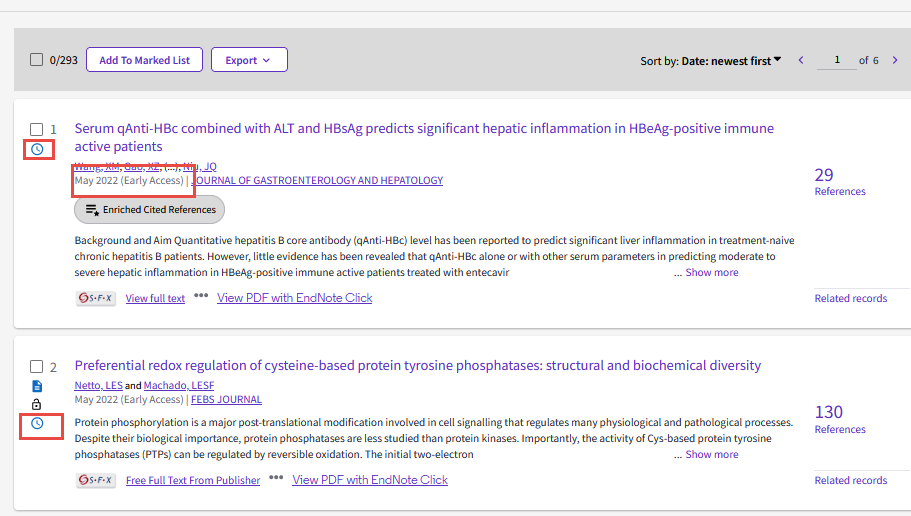Viewport: 911px width, 516px height.
Task: Open Journal of Gastroenterology and Hepatology link
Action: tap(318, 181)
